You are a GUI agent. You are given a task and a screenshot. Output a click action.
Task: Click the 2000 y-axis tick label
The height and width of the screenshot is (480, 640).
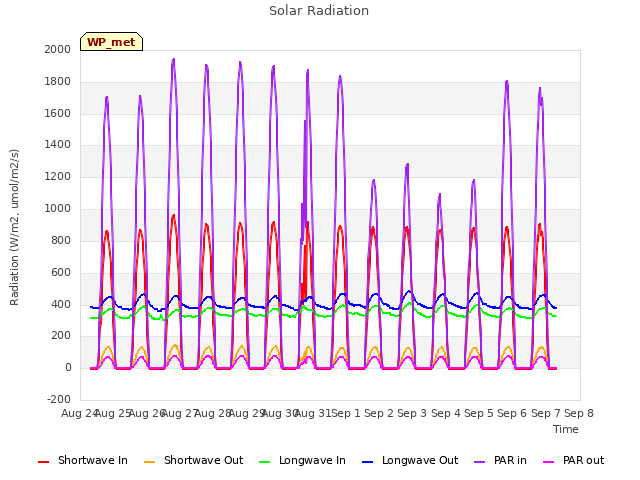(x=58, y=49)
